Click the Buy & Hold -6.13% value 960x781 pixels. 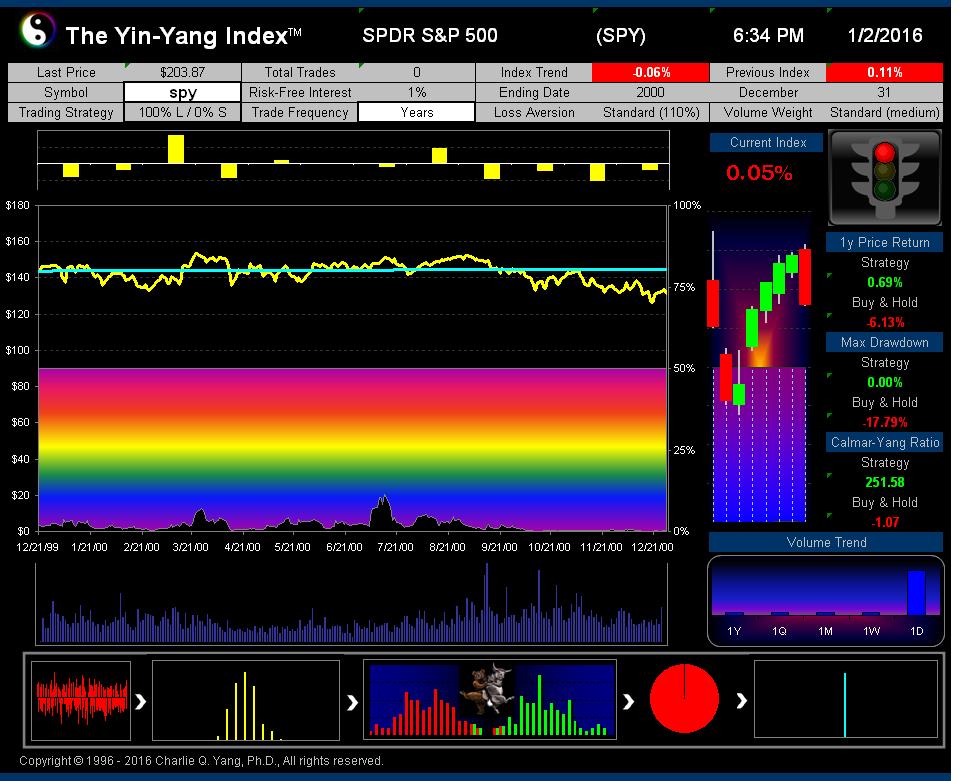(x=885, y=323)
